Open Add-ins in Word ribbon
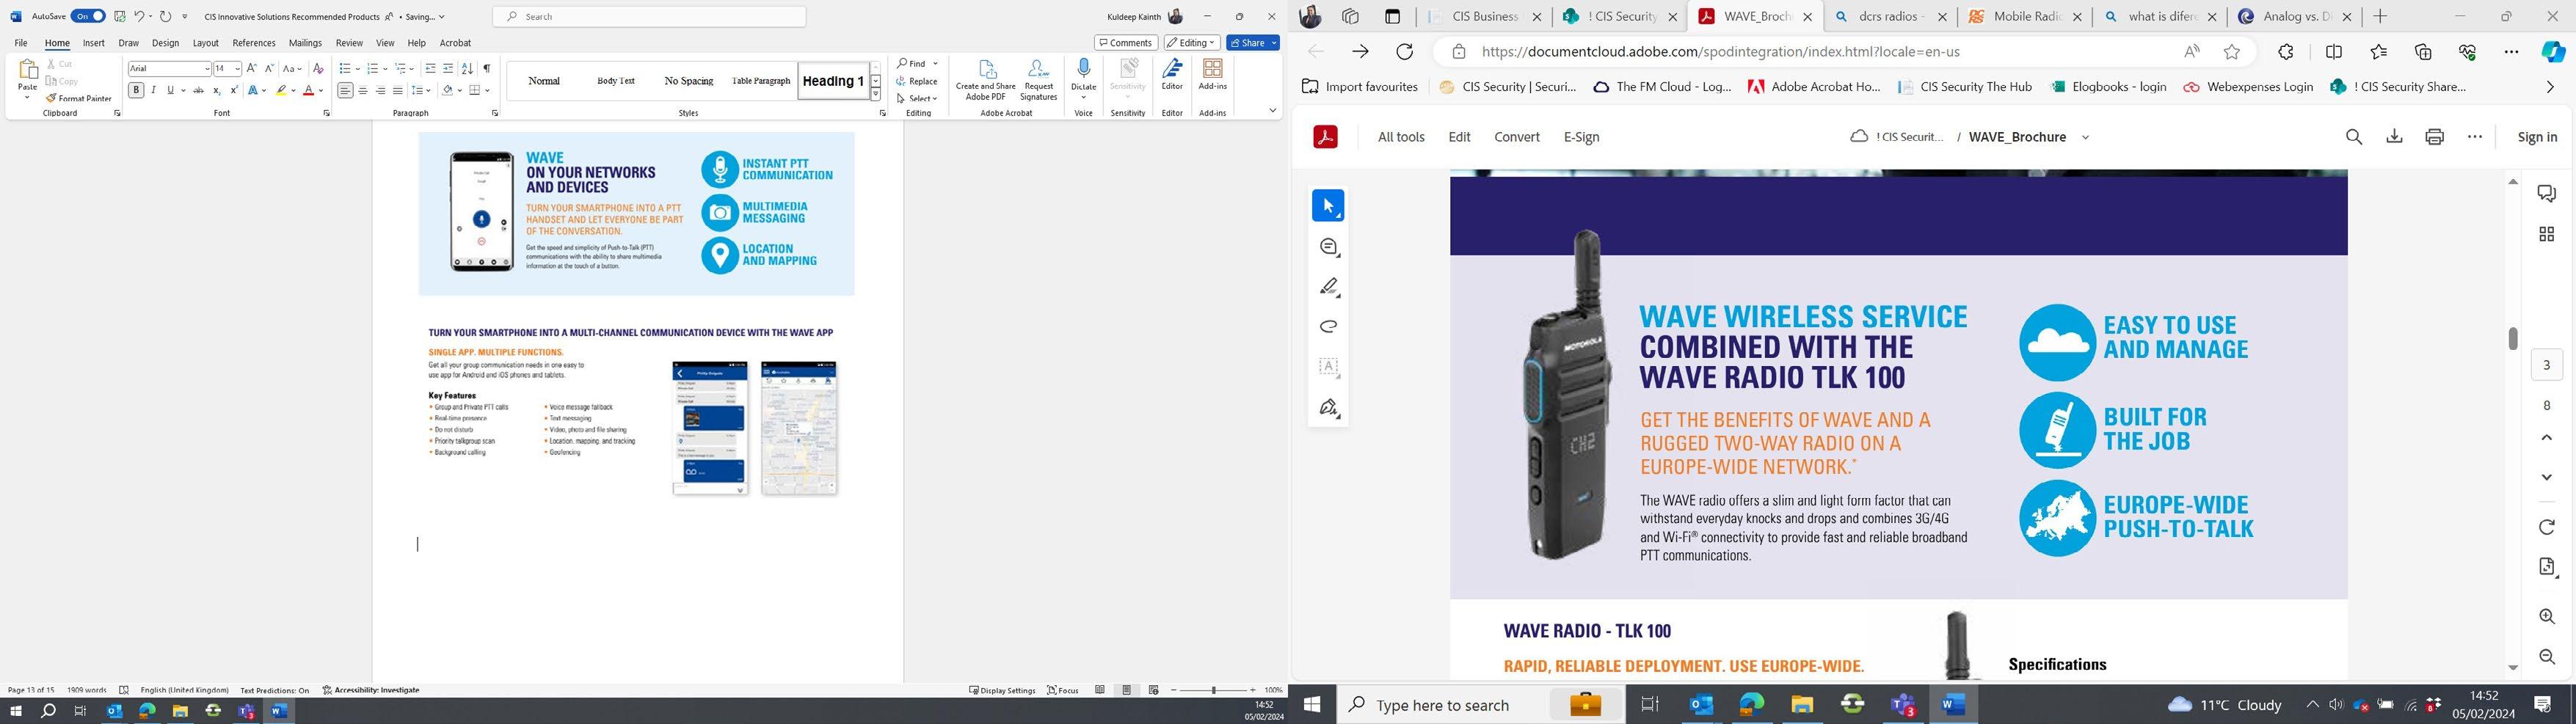This screenshot has height=724, width=2576. 1213,75
